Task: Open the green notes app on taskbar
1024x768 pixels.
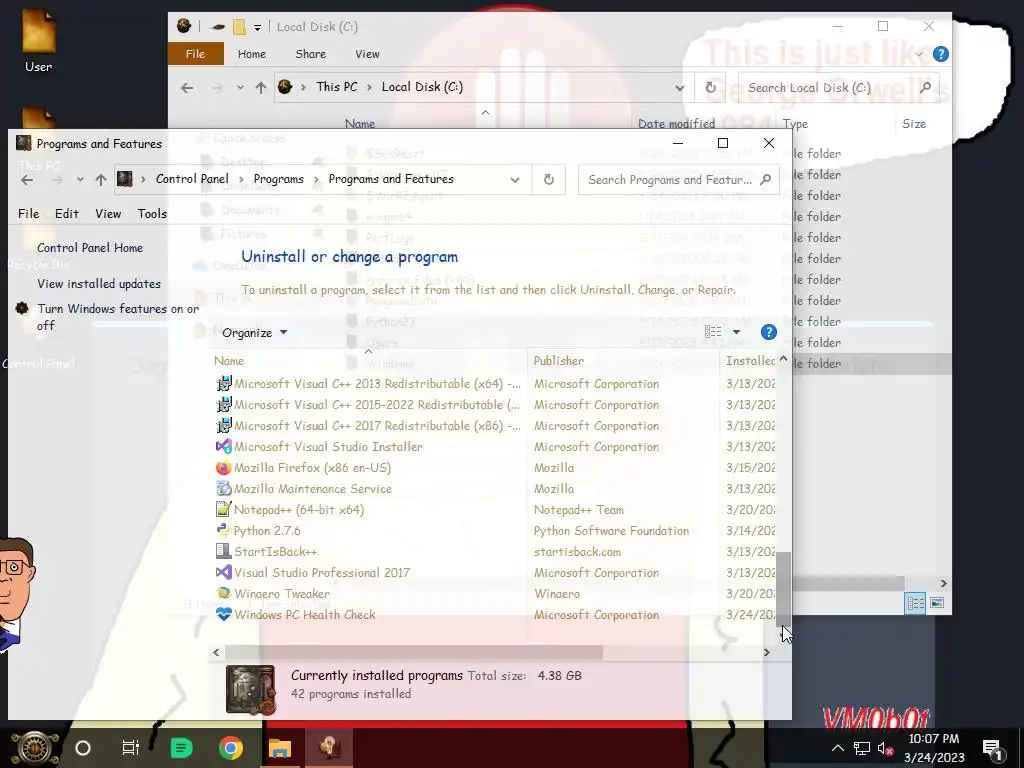Action: (x=182, y=748)
